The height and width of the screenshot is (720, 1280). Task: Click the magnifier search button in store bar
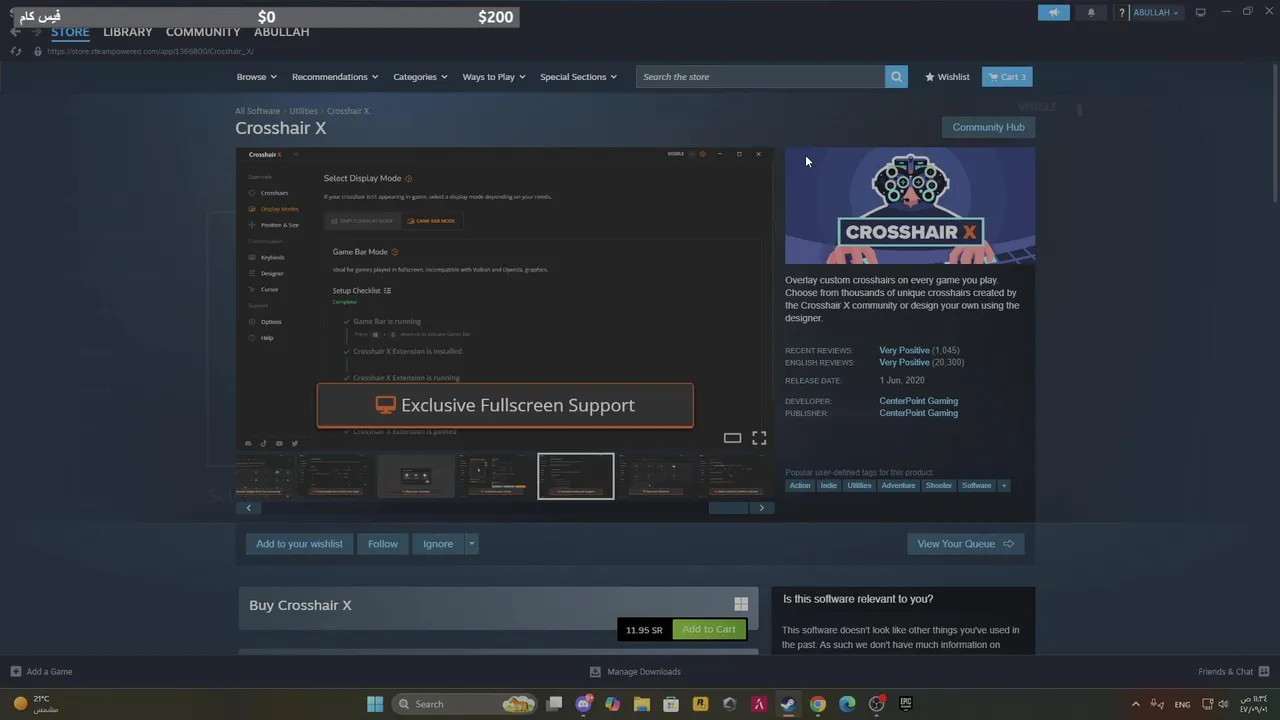[896, 77]
